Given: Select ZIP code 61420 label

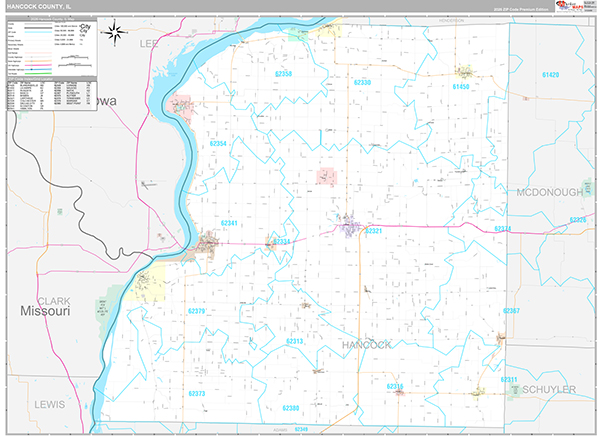Looking at the screenshot, I should 550,75.
